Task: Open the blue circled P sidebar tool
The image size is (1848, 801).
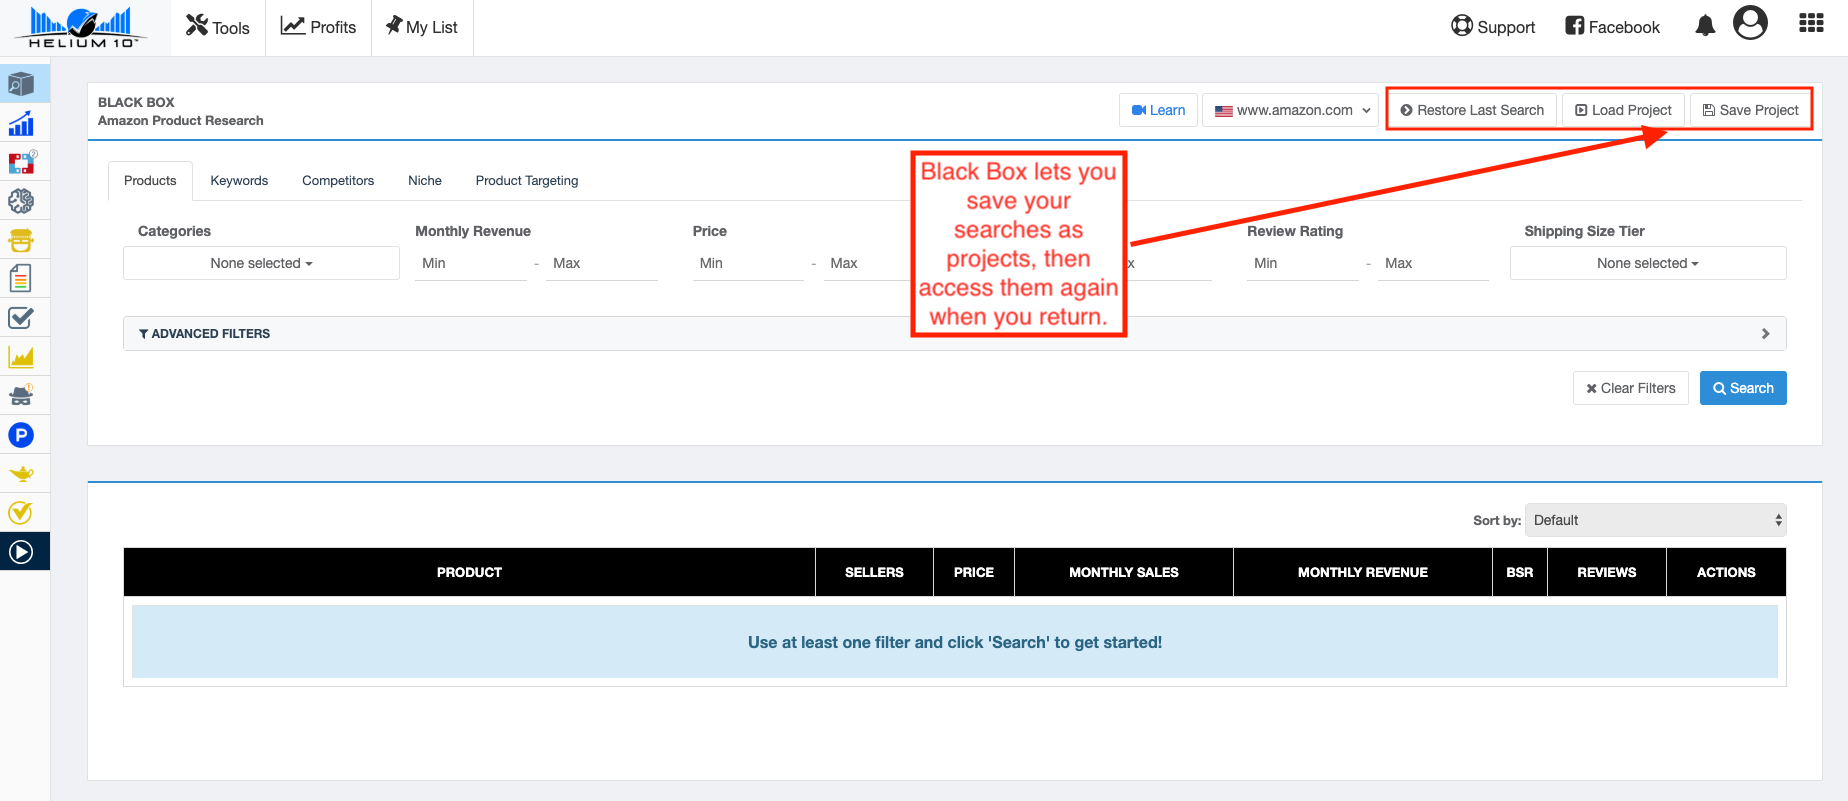Action: coord(22,435)
